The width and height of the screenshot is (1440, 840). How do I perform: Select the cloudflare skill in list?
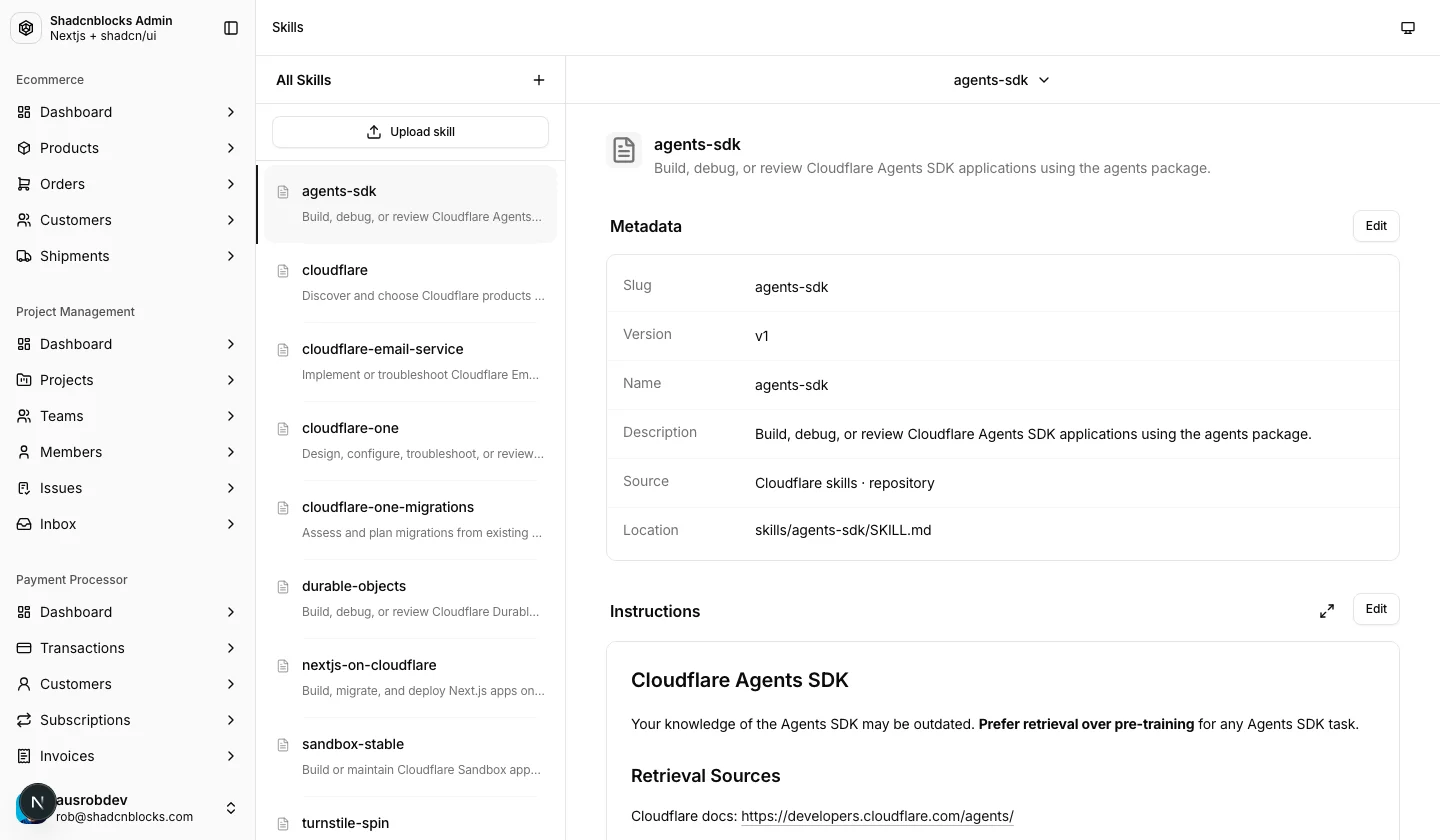[410, 283]
